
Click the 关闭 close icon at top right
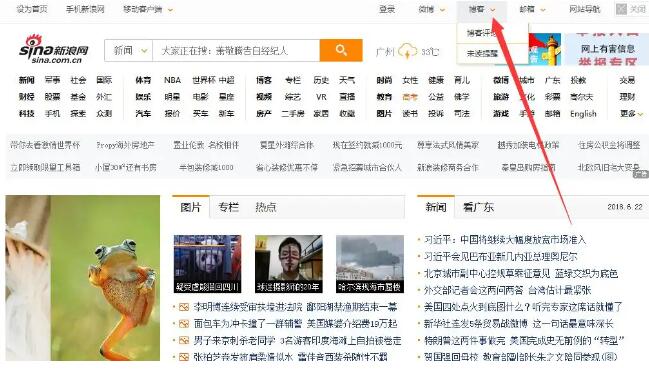click(x=621, y=9)
